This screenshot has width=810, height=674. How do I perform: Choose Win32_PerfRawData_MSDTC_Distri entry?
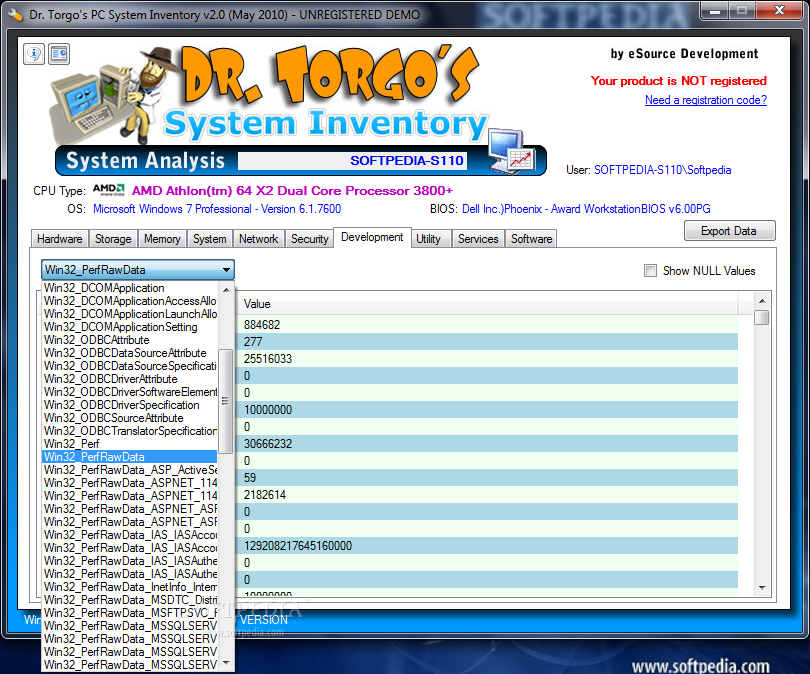point(130,600)
